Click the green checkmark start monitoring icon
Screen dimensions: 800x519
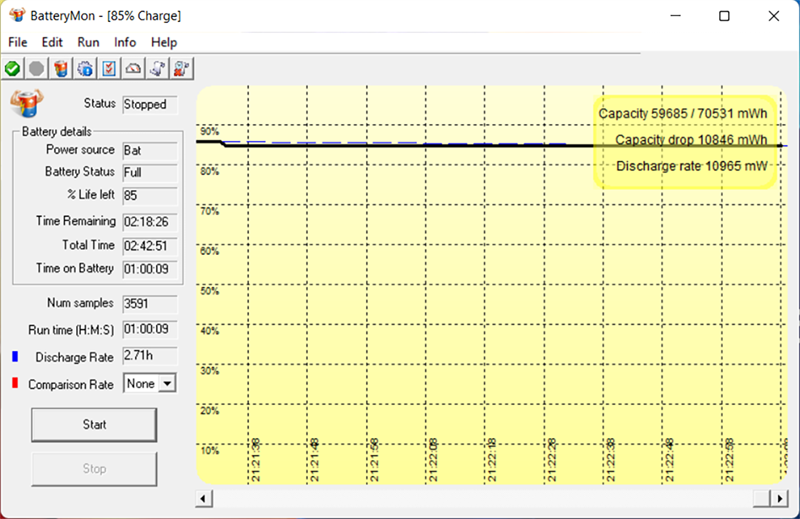click(x=12, y=68)
